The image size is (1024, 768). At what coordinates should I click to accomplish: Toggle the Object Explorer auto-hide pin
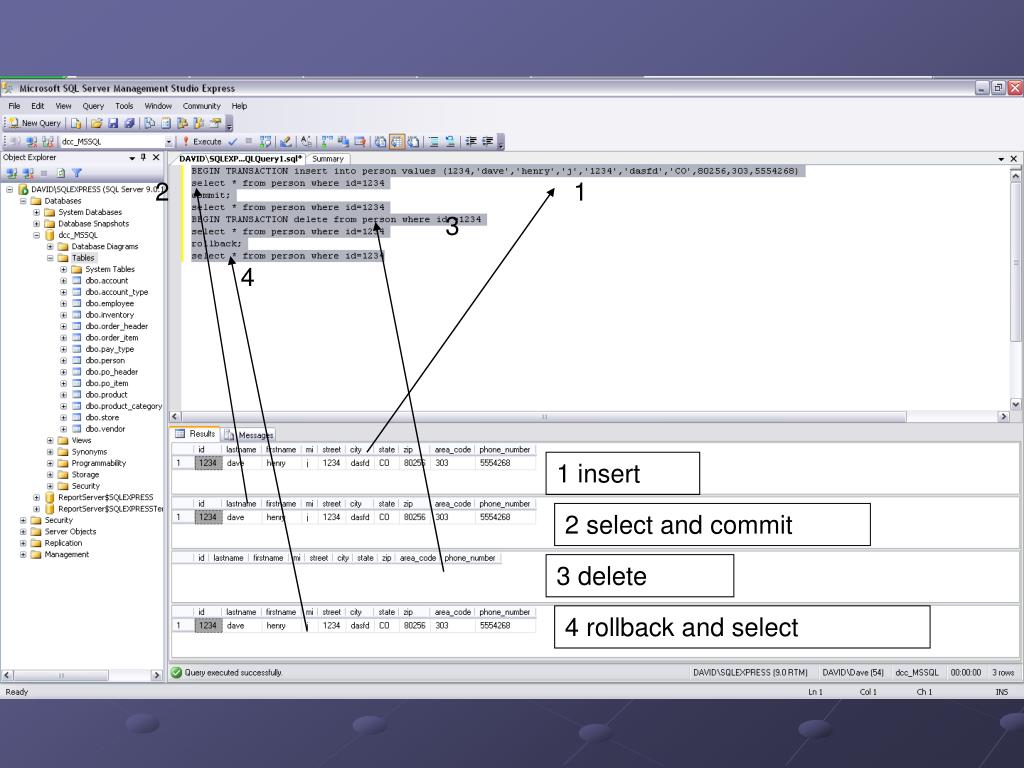[144, 157]
